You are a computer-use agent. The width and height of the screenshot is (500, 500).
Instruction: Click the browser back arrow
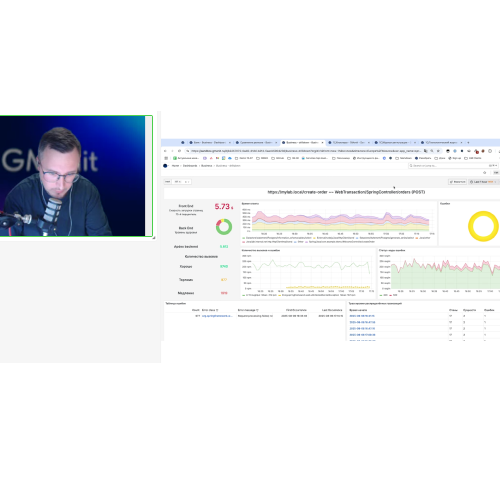coord(165,151)
